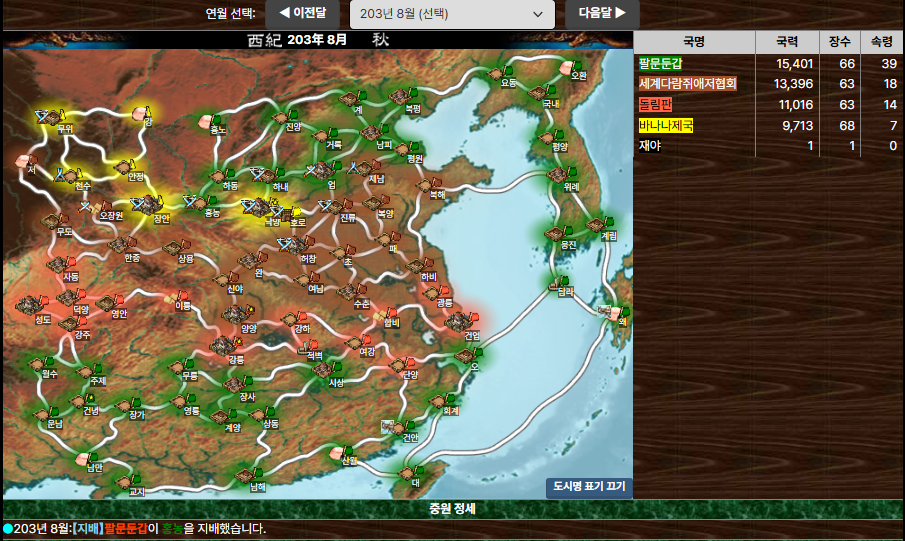Click 팔문둔갑 in the 중원 정세 log

(126, 528)
